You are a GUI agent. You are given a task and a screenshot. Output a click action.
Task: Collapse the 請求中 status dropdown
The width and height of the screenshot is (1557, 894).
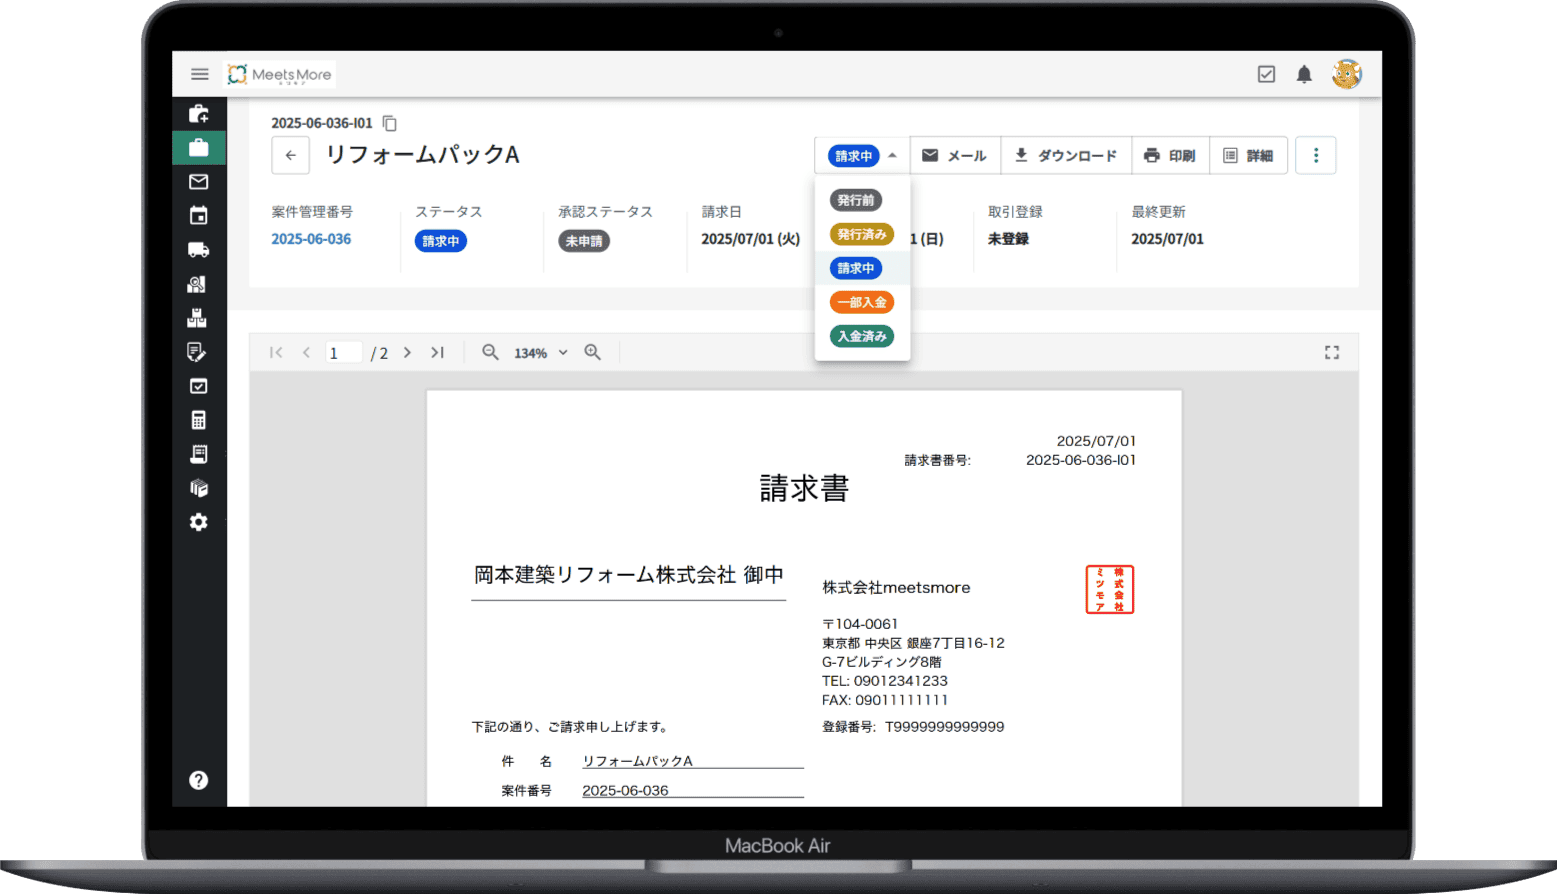pyautogui.click(x=862, y=155)
